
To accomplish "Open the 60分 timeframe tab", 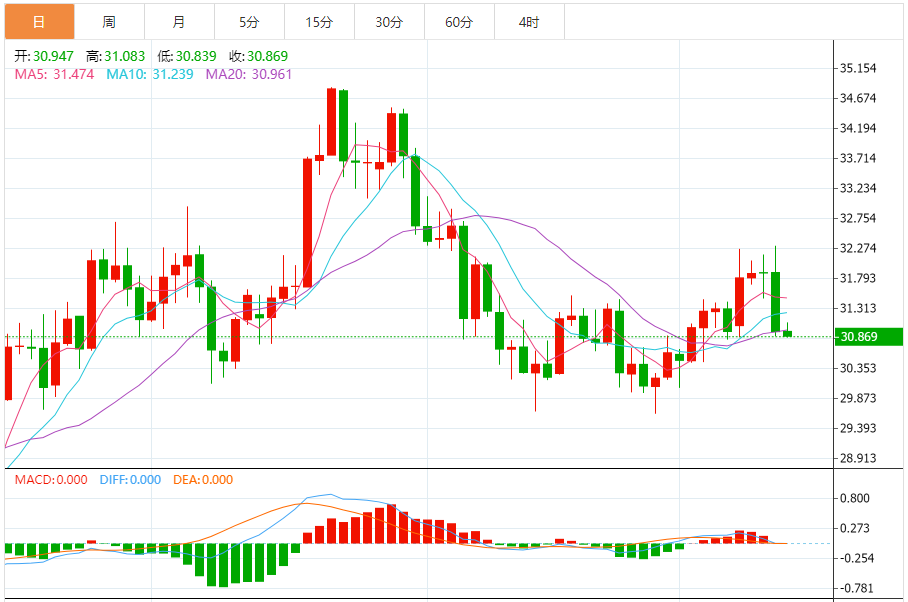I will click(x=459, y=22).
